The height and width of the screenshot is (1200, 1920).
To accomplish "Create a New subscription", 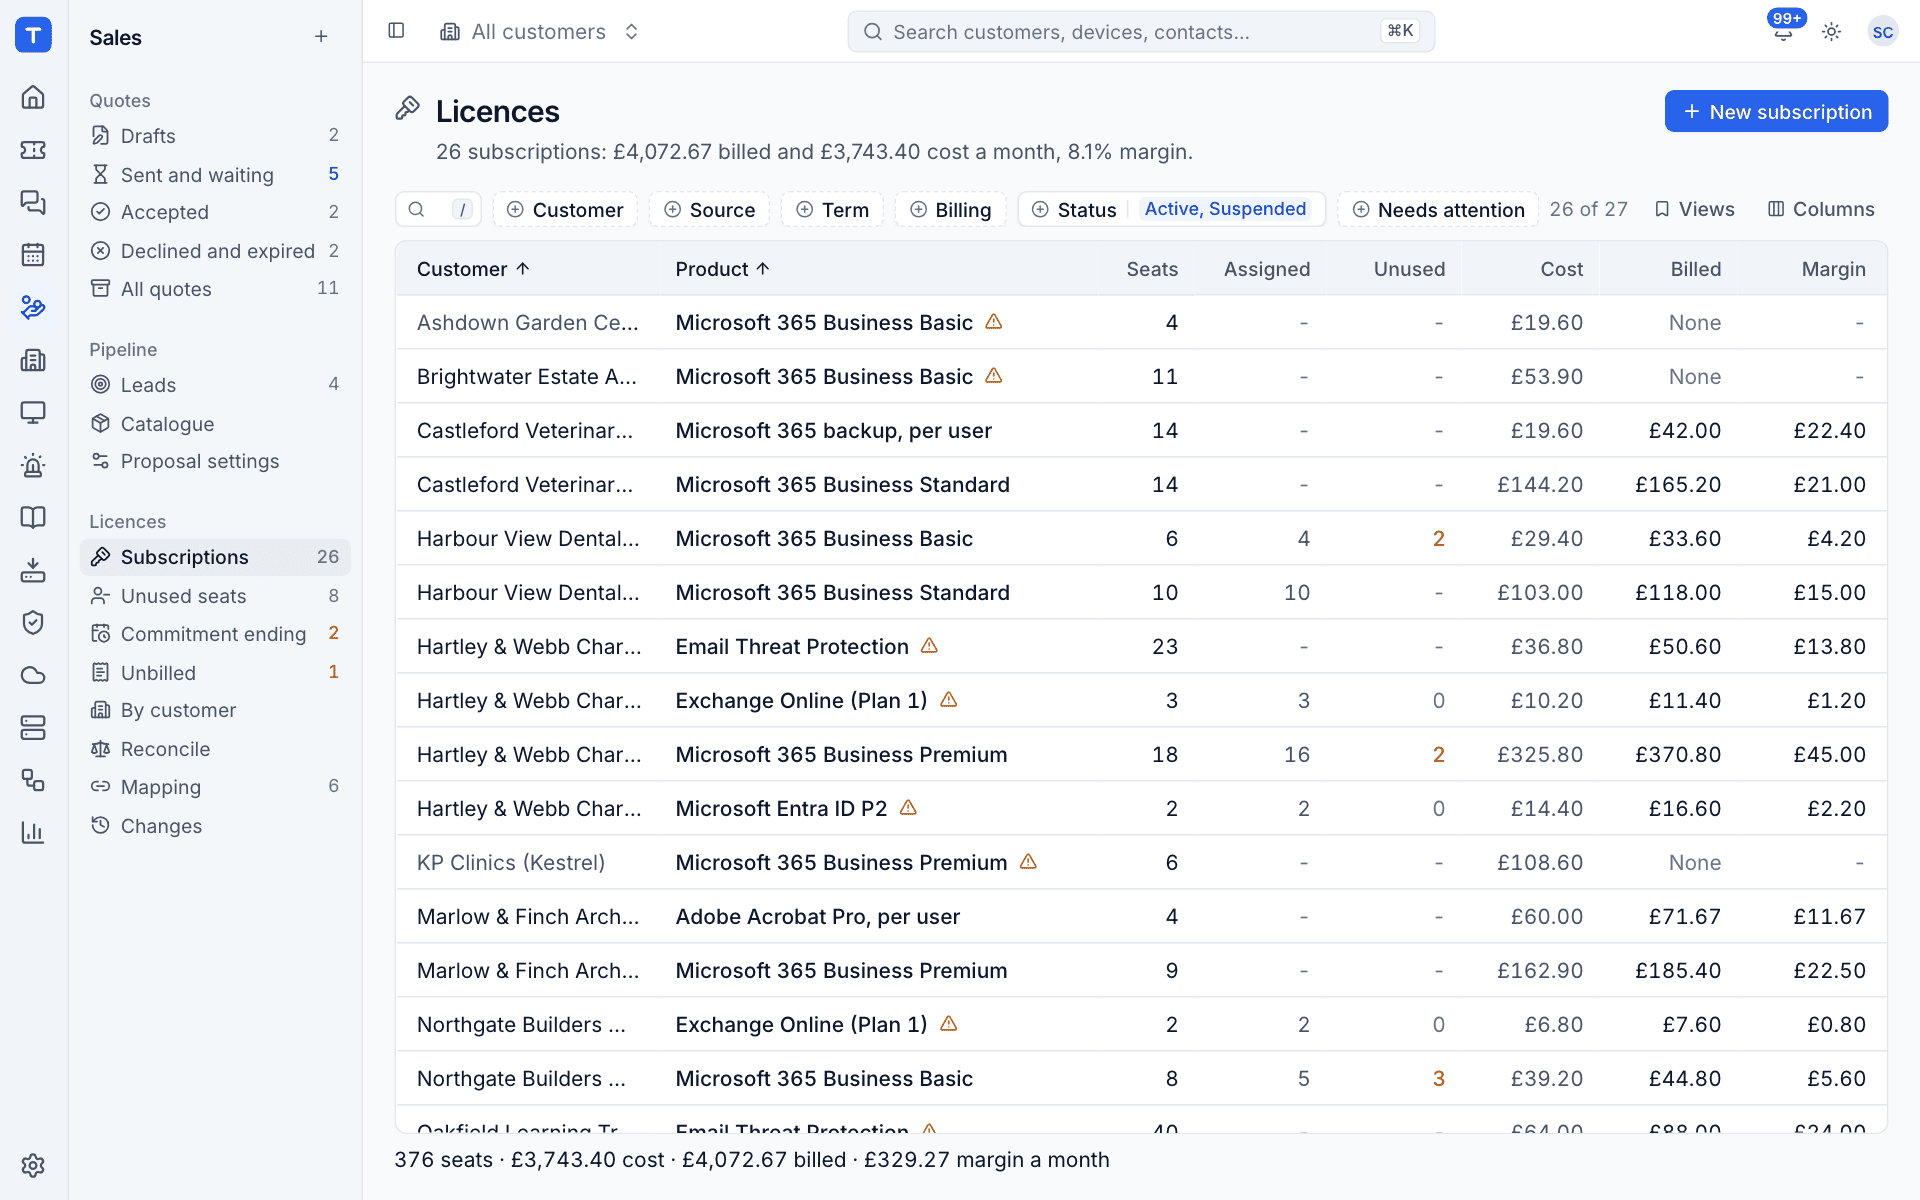I will pos(1776,111).
